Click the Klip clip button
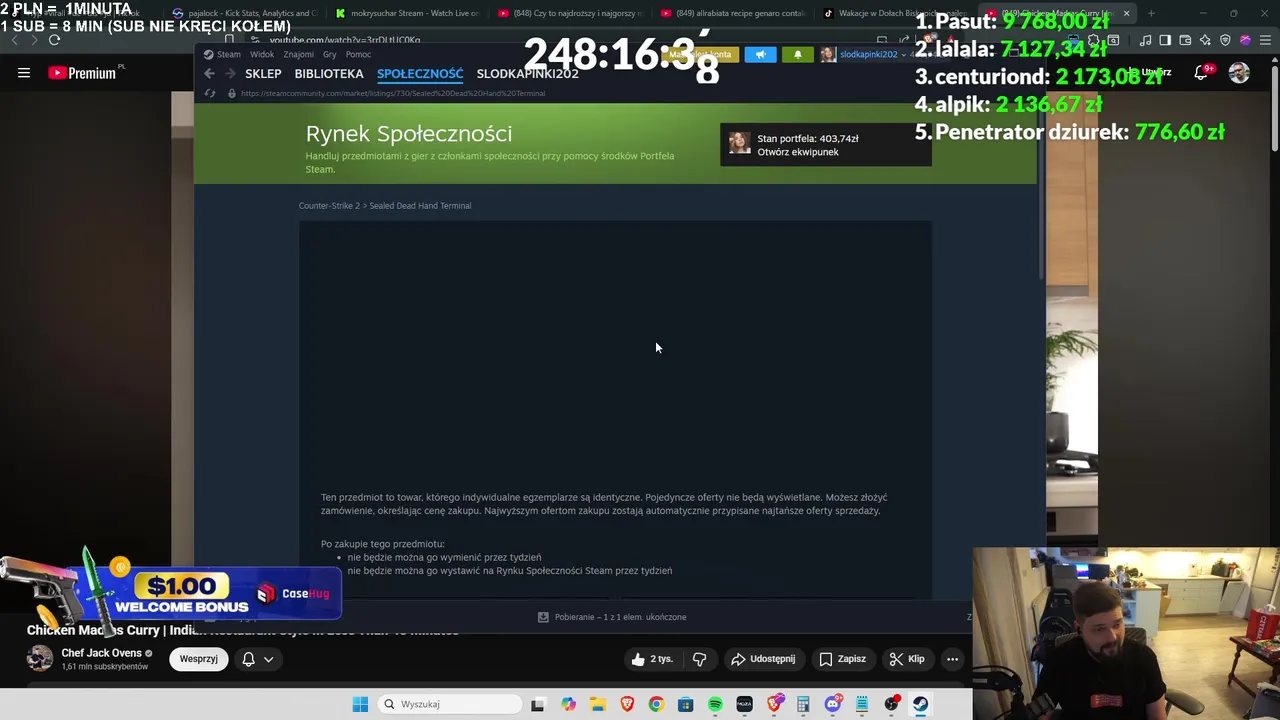1280x720 pixels. click(907, 659)
